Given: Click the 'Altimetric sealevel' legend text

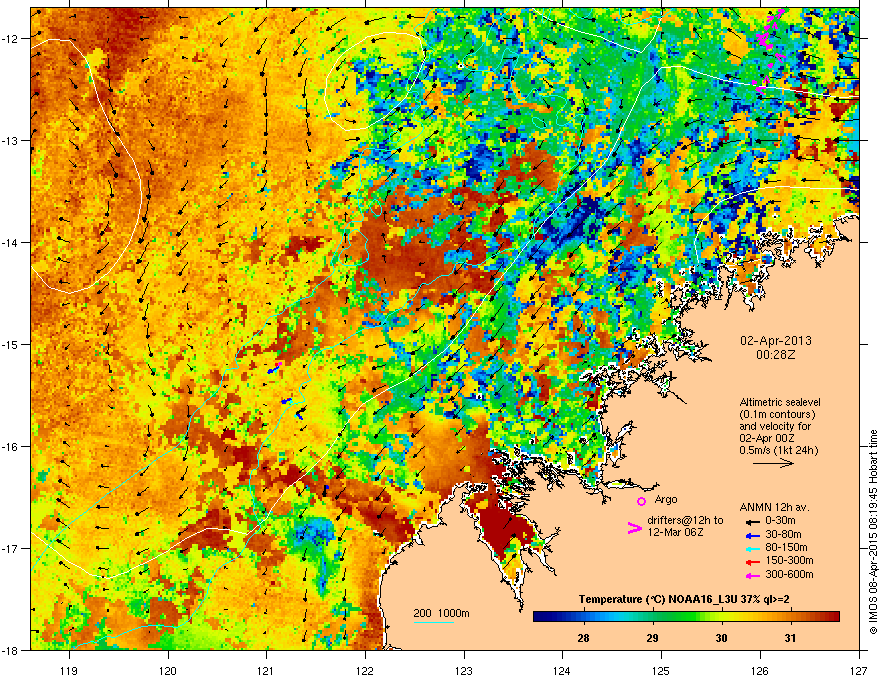Looking at the screenshot, I should tap(780, 402).
